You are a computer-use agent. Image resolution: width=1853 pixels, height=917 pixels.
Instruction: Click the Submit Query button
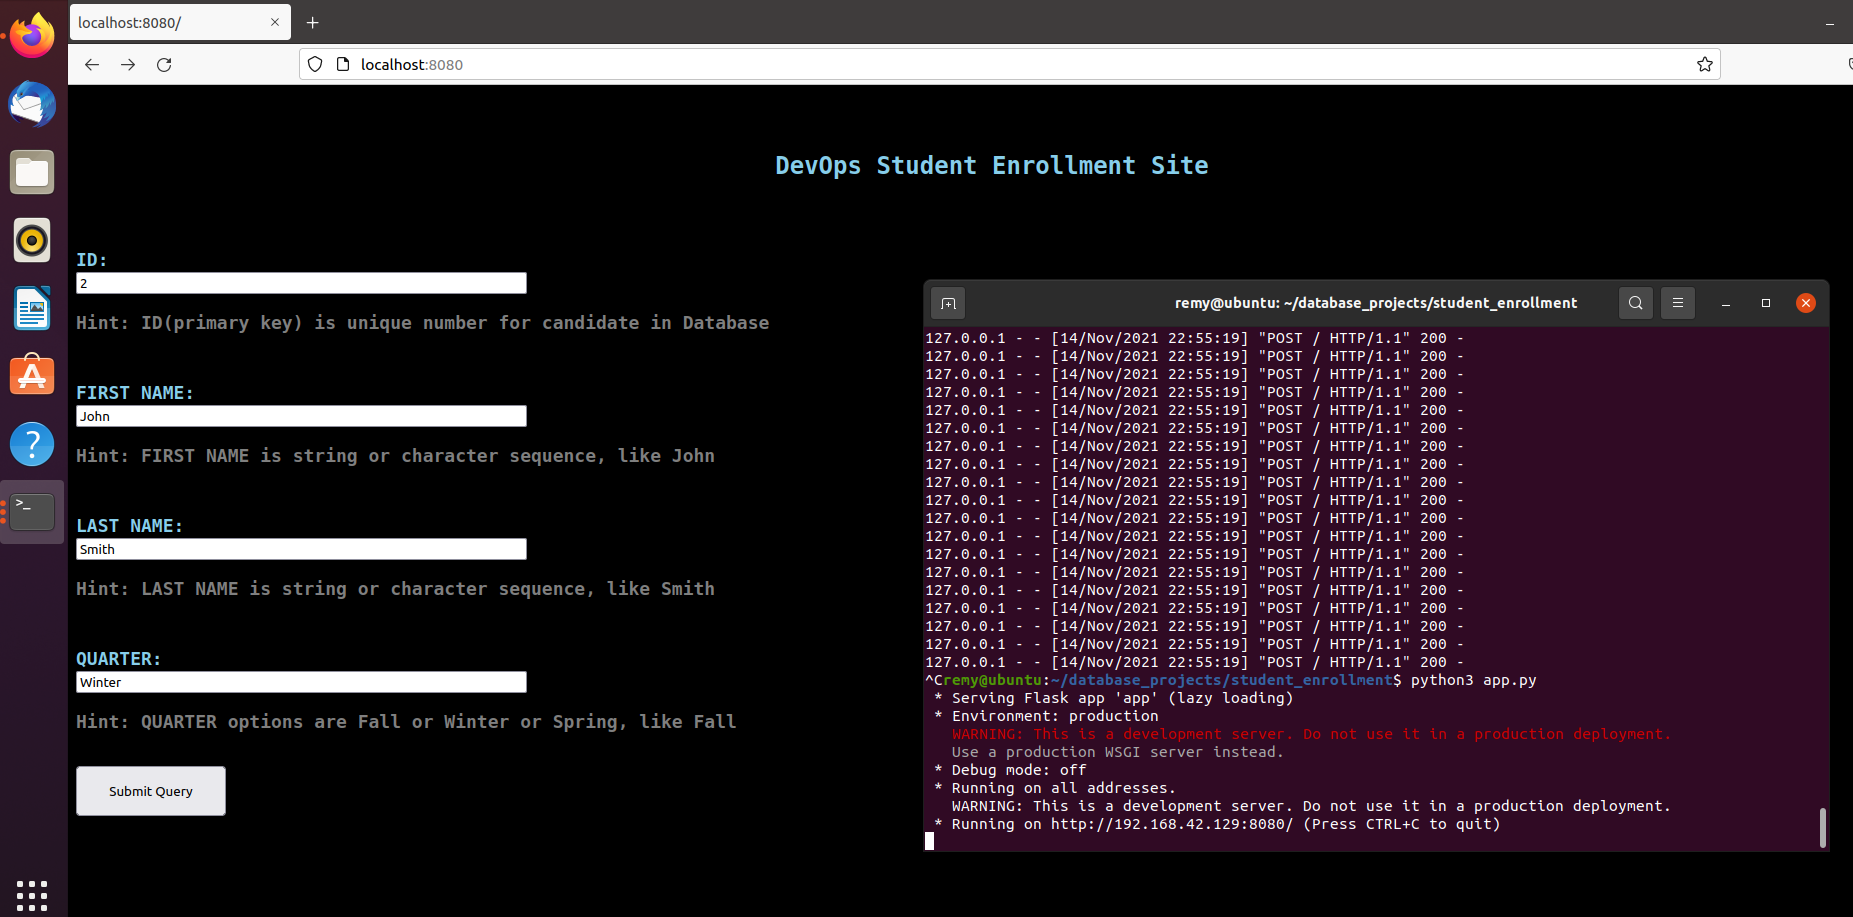pyautogui.click(x=150, y=790)
